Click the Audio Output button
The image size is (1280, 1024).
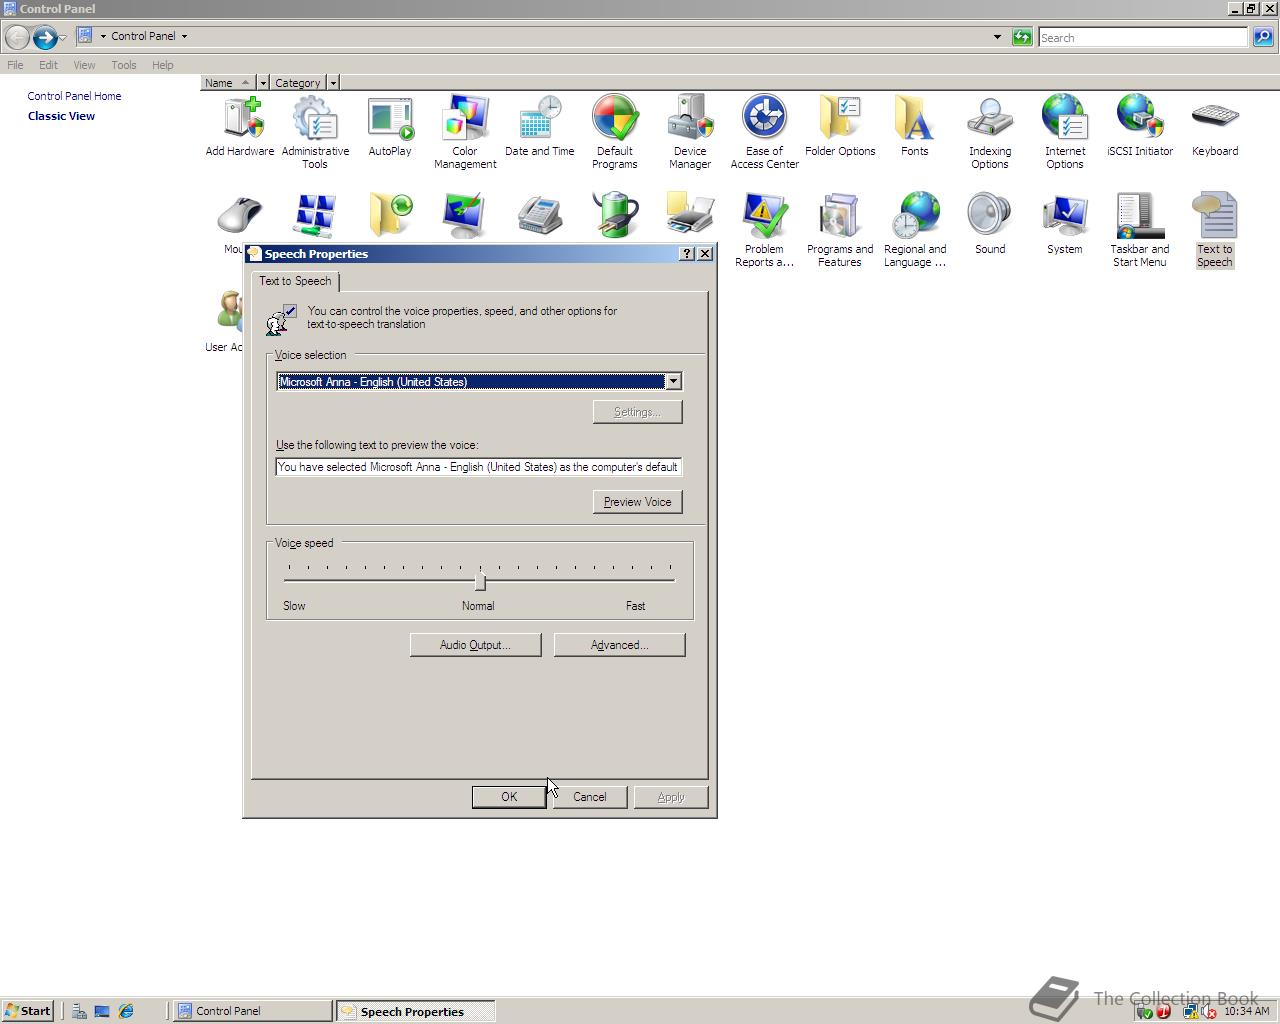(x=475, y=645)
